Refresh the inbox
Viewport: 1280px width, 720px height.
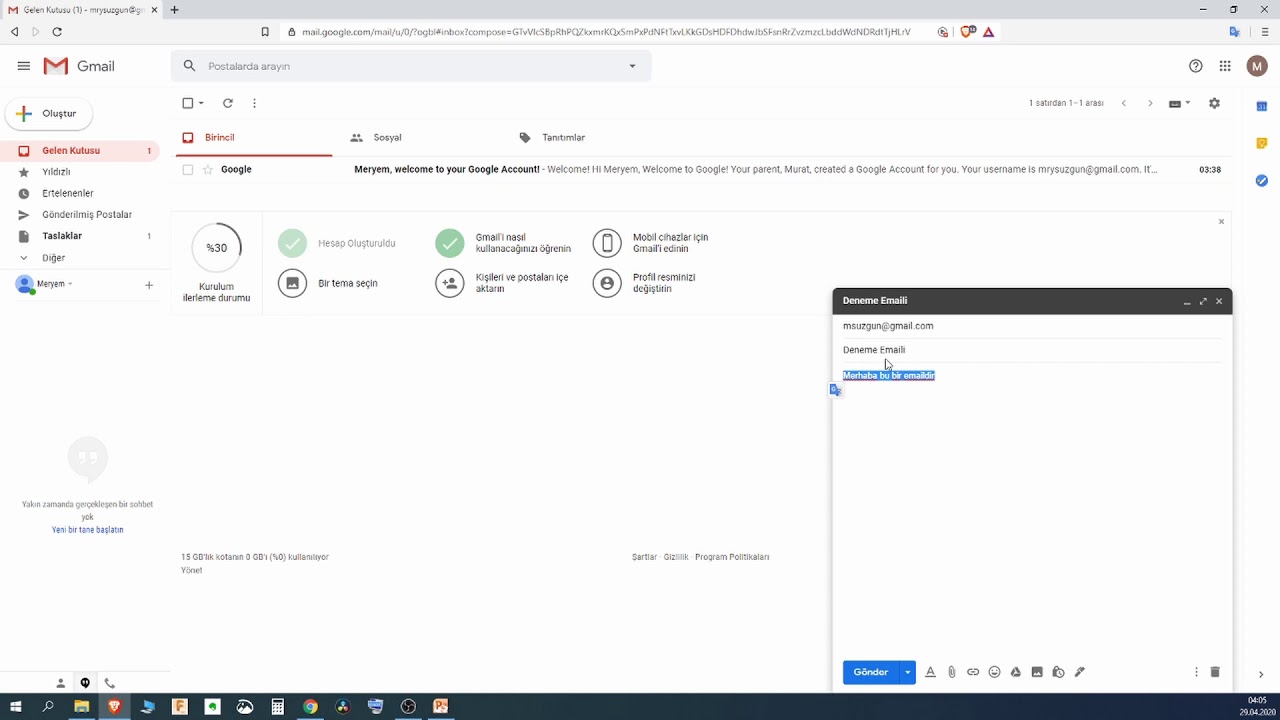point(228,103)
